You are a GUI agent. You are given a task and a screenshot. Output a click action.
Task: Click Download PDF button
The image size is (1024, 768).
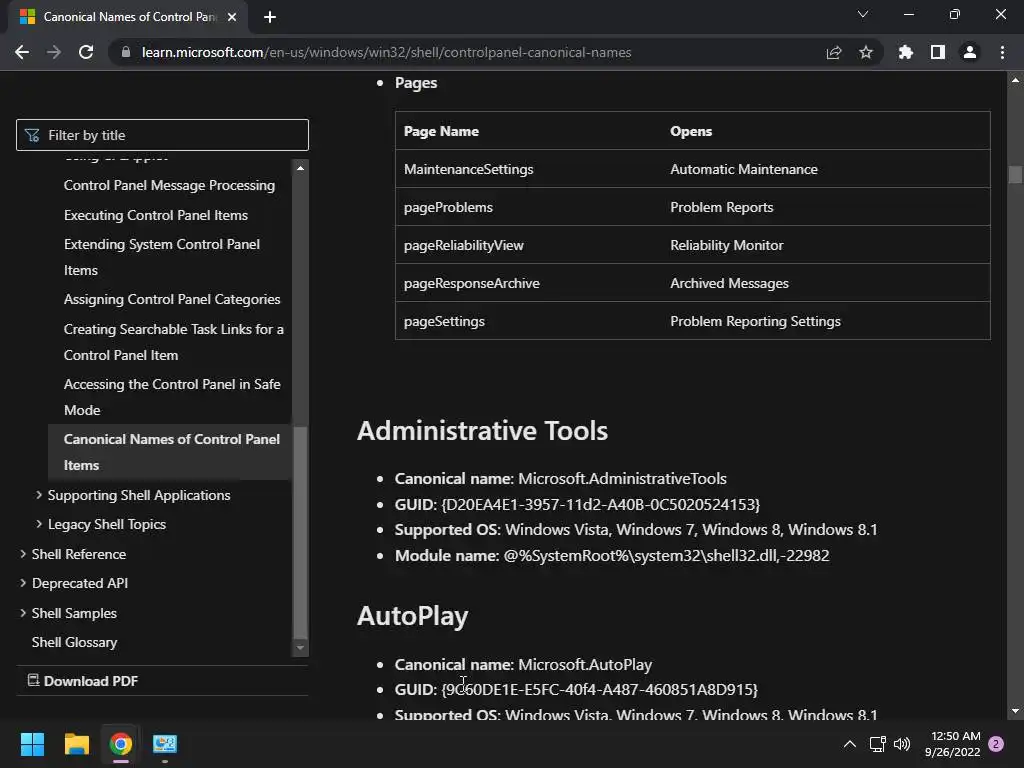(x=83, y=681)
